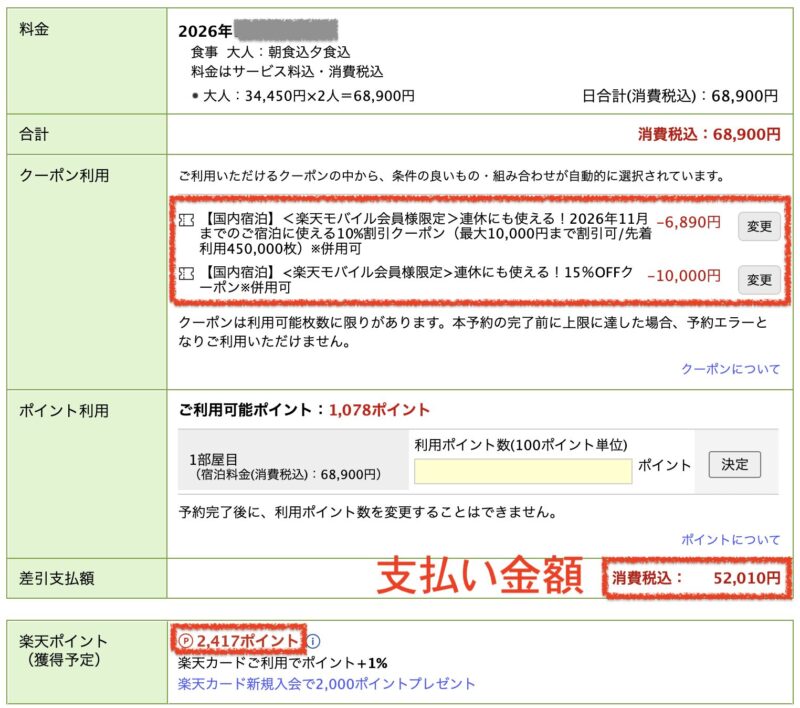Click the −10,000円 discount amount
Viewport: 800px width, 708px height.
coord(683,275)
